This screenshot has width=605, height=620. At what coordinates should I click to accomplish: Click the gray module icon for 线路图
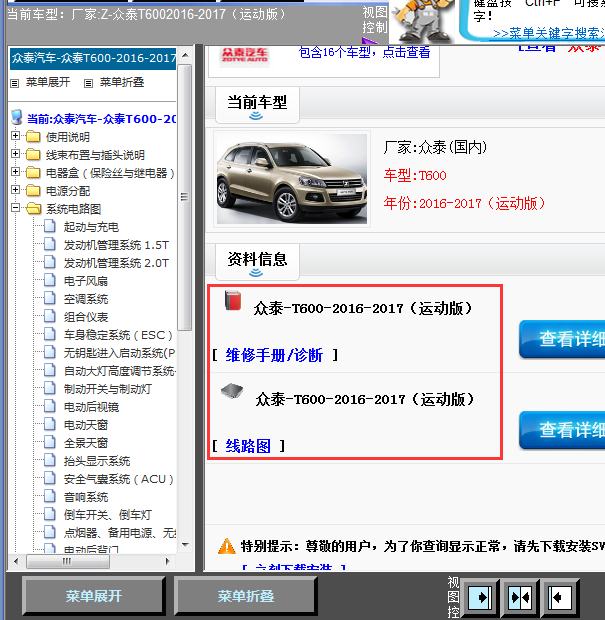[x=232, y=391]
